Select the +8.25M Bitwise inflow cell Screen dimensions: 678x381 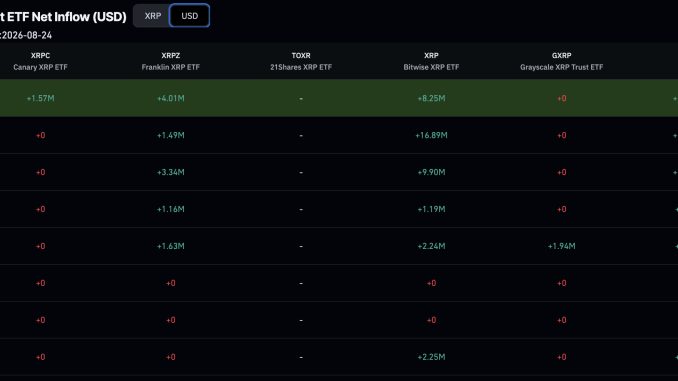click(x=431, y=99)
